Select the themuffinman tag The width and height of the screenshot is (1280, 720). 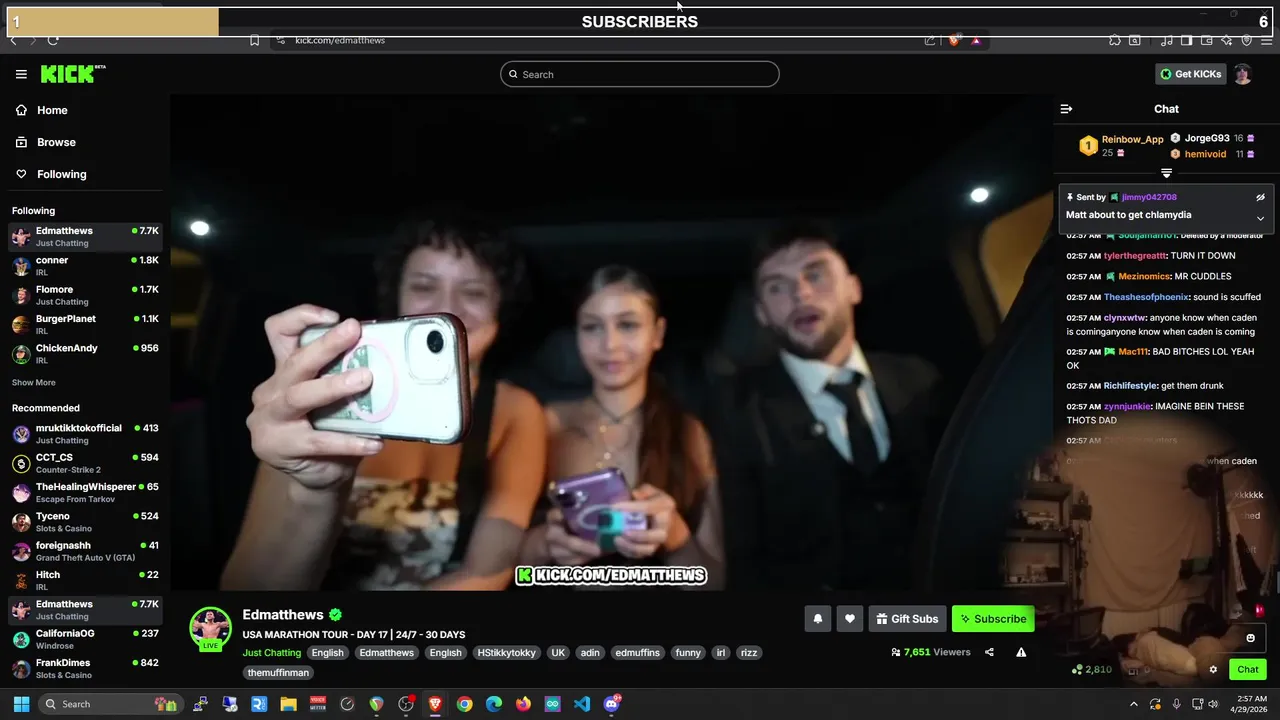point(279,673)
